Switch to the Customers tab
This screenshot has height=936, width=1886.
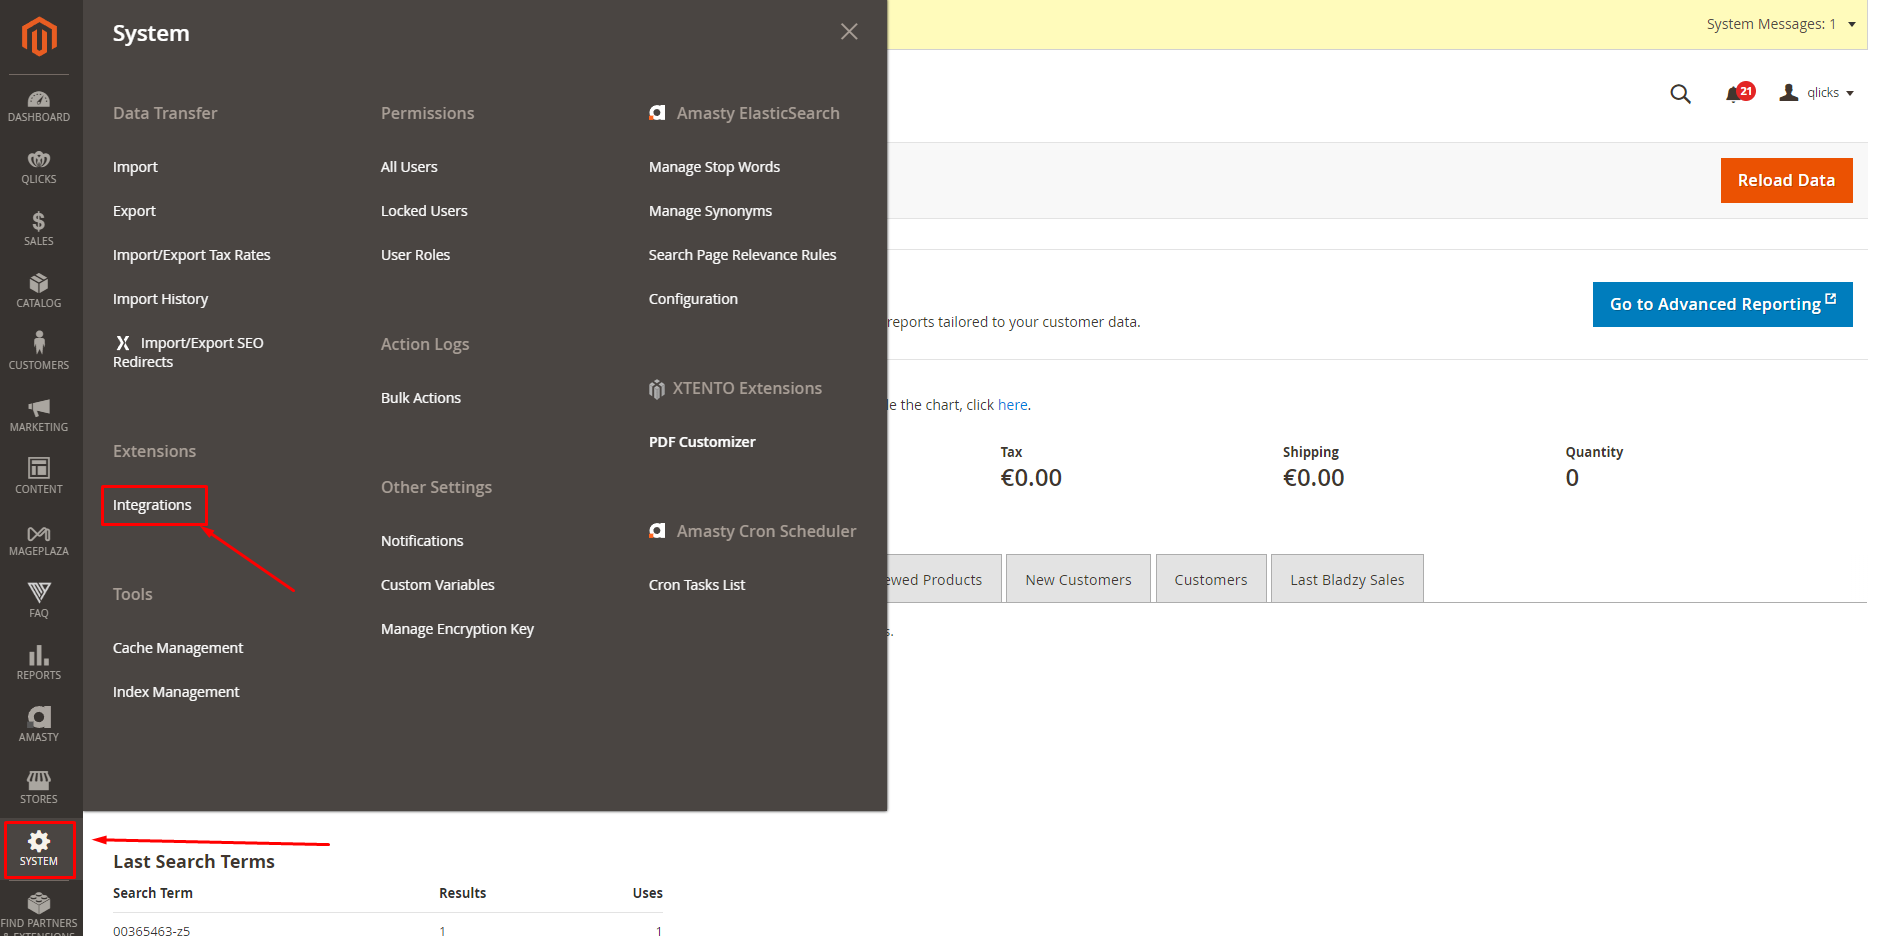1211,579
